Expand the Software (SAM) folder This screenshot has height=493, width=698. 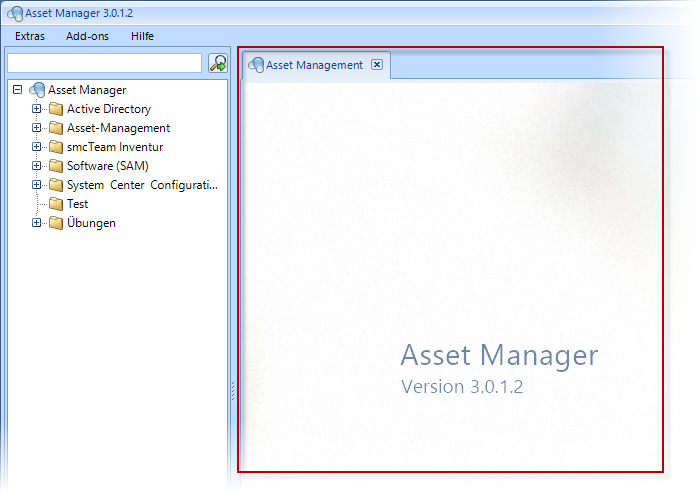tap(37, 166)
